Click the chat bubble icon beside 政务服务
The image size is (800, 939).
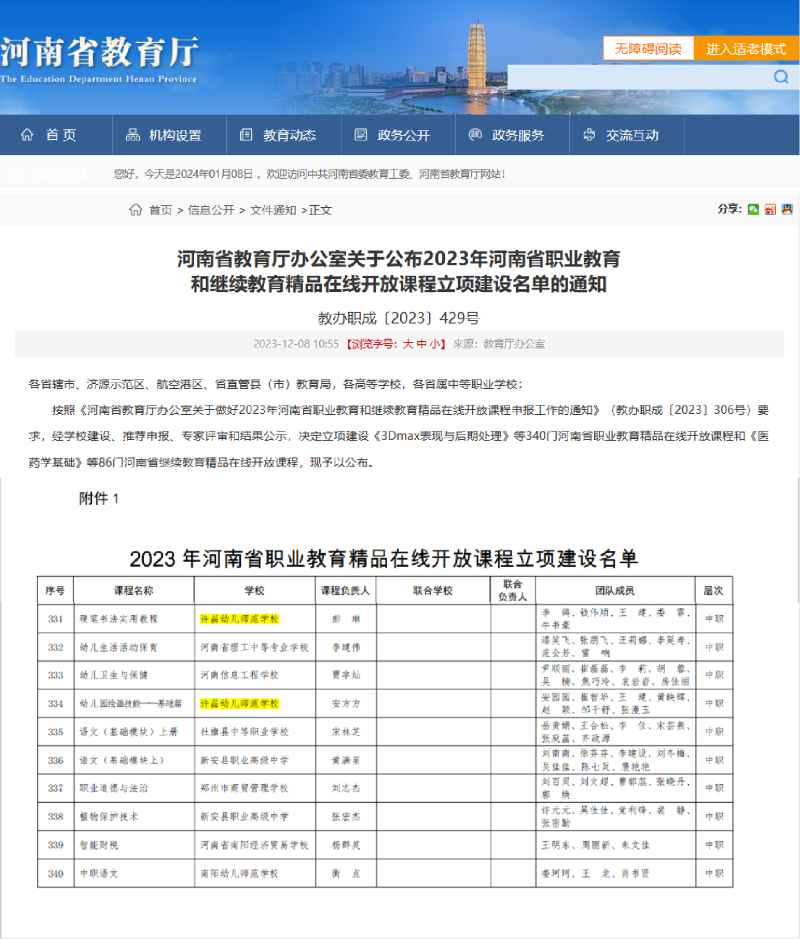click(475, 135)
